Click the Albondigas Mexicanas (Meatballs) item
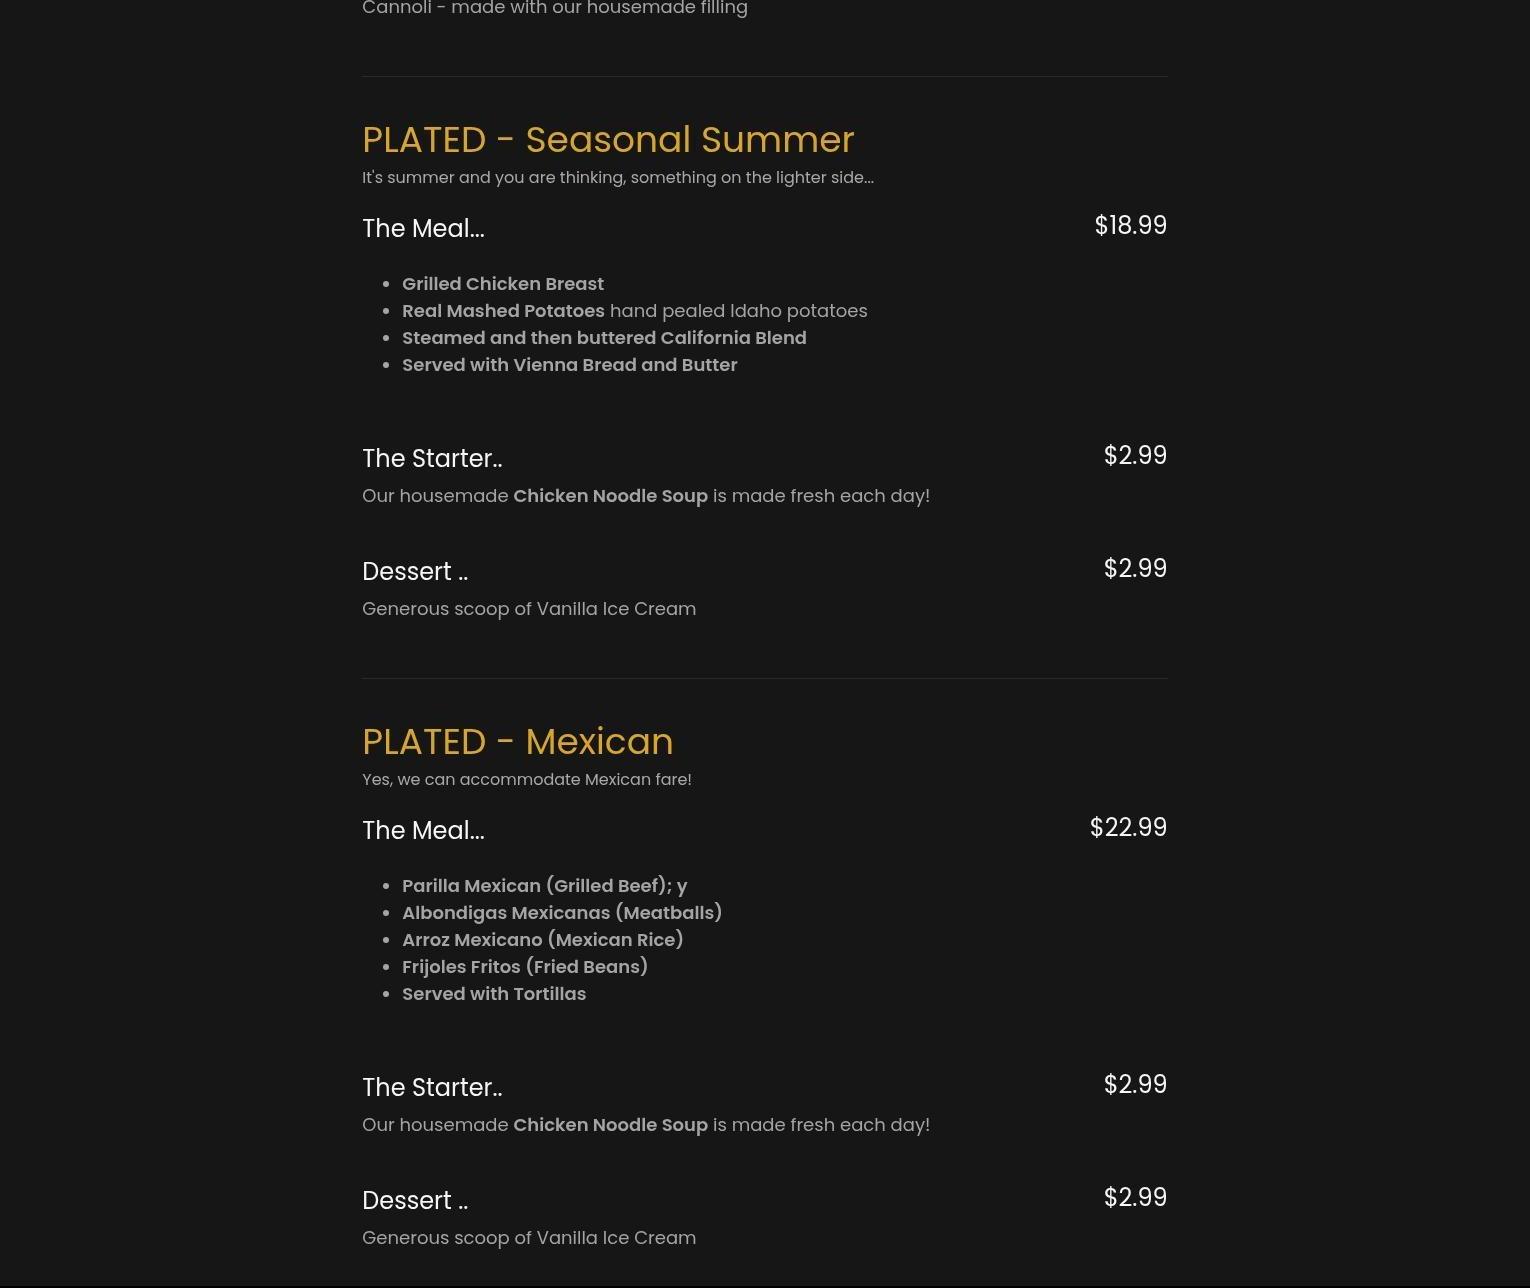 pos(562,913)
